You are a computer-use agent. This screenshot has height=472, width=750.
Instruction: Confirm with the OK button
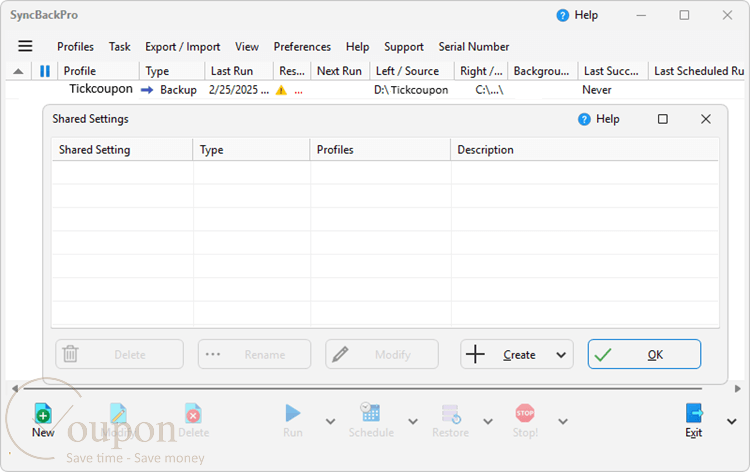tap(644, 354)
